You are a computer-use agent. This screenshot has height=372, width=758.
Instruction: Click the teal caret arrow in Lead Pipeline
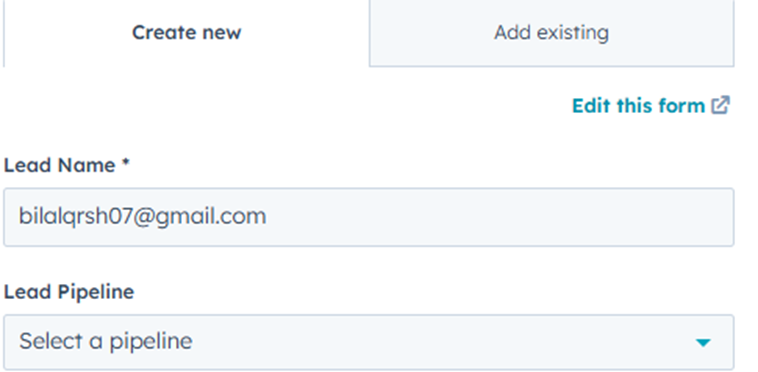[x=703, y=343]
